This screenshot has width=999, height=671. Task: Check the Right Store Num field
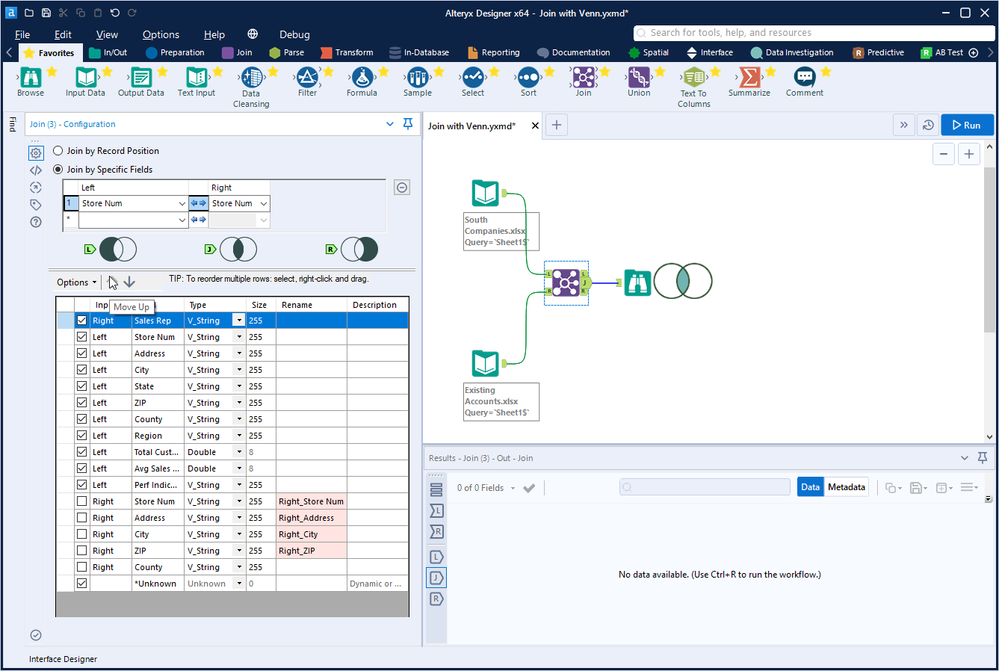click(x=82, y=501)
